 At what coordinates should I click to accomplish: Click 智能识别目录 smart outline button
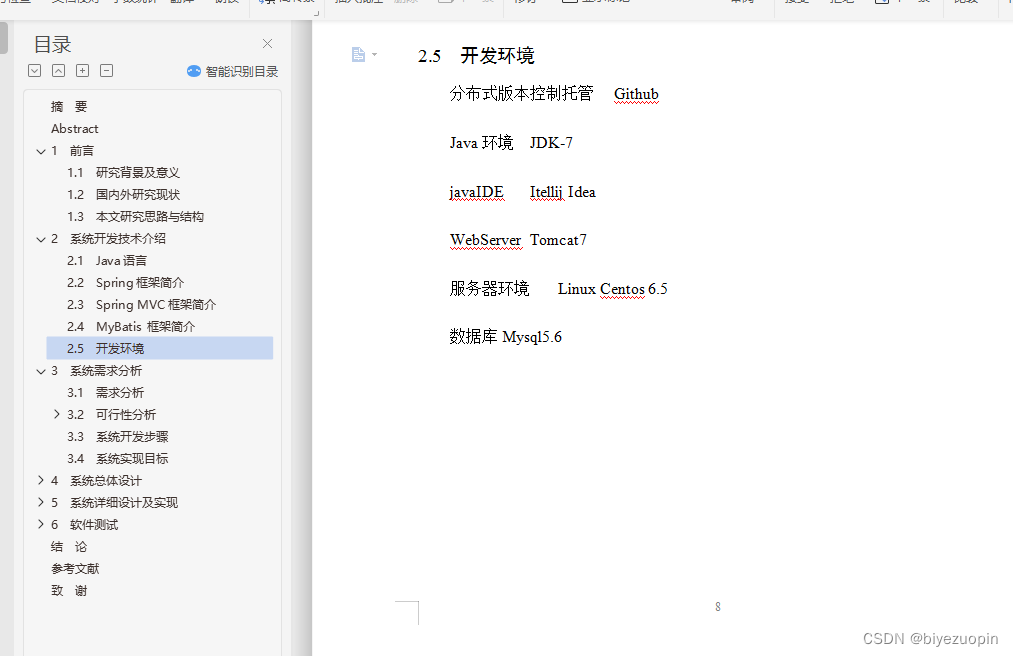click(233, 72)
